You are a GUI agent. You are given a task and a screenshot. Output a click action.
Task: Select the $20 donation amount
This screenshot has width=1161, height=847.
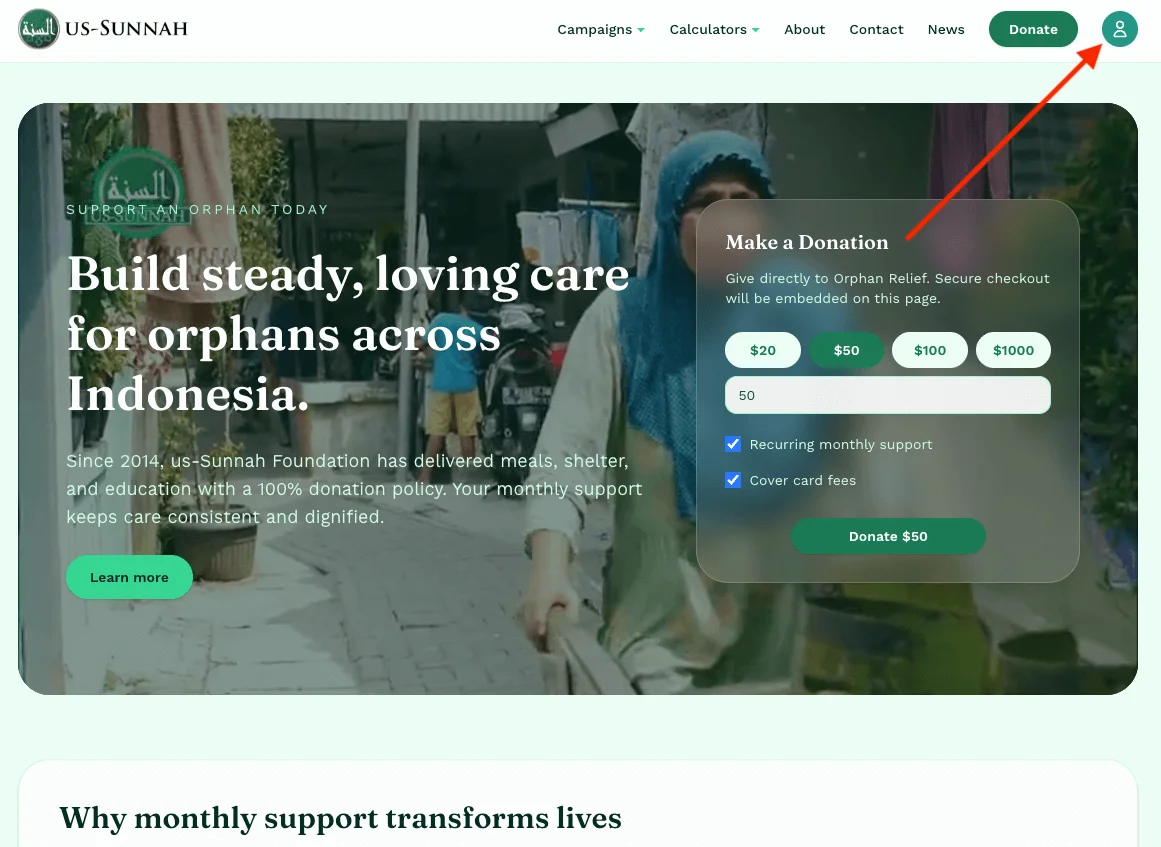coord(763,350)
